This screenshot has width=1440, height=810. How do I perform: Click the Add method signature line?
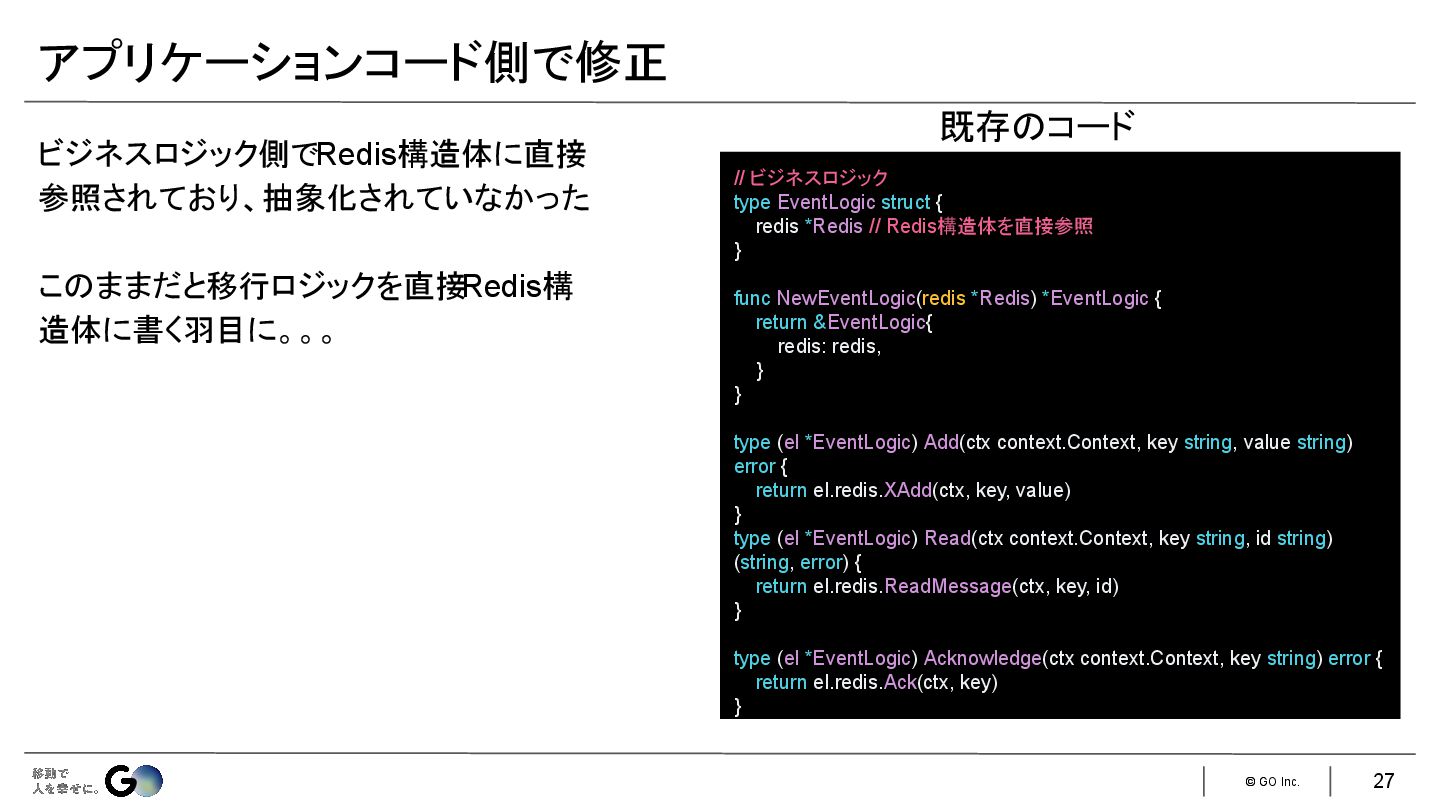point(1043,442)
